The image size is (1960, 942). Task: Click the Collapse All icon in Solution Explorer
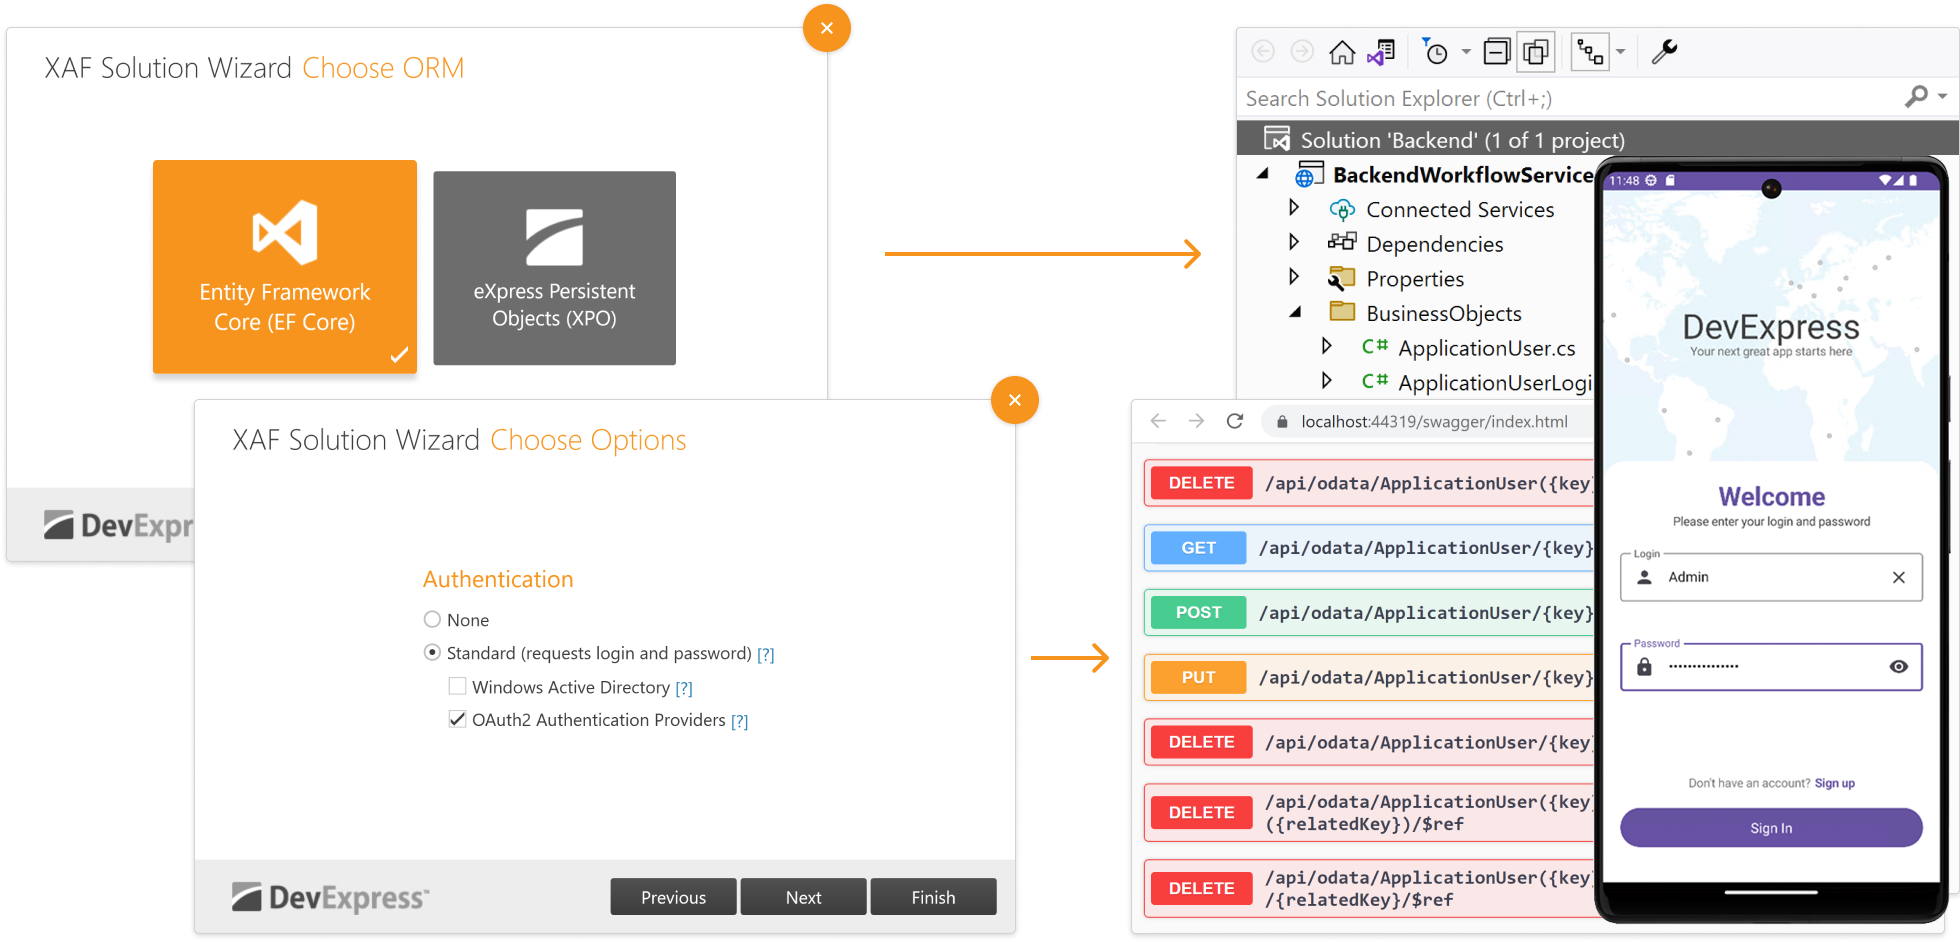point(1496,52)
